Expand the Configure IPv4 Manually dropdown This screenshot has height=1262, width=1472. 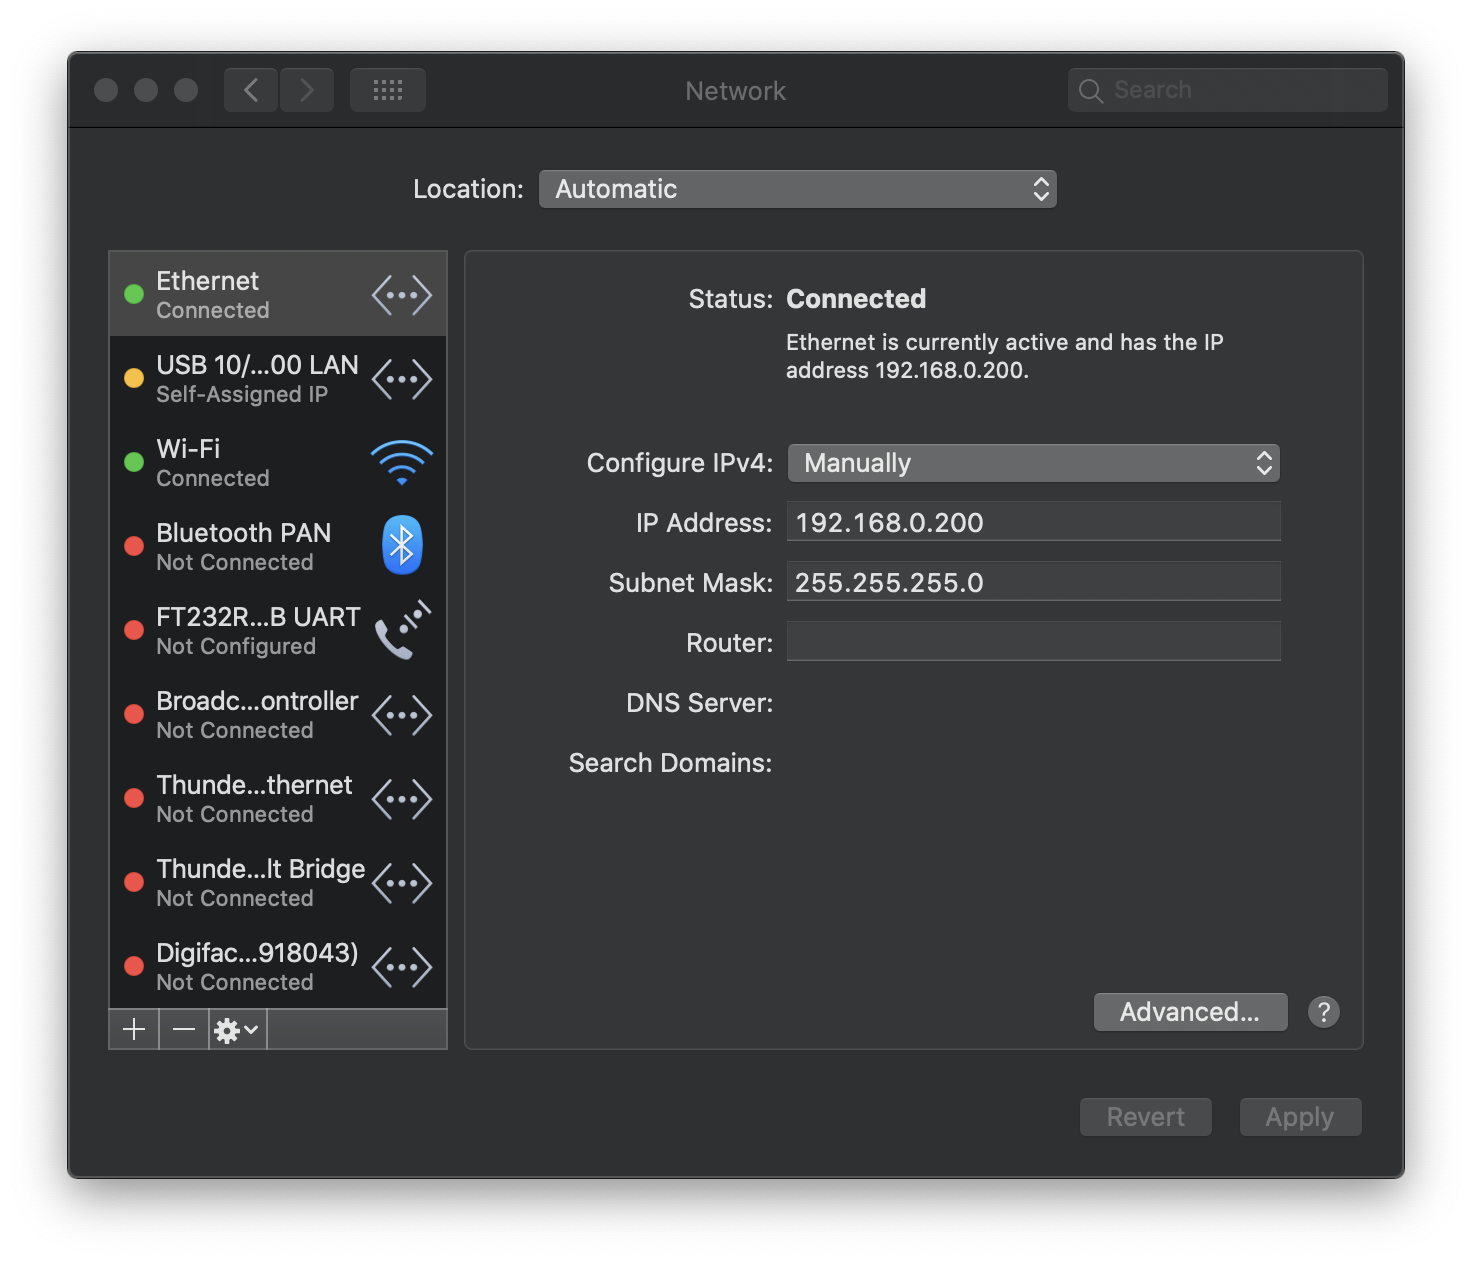tap(1033, 463)
